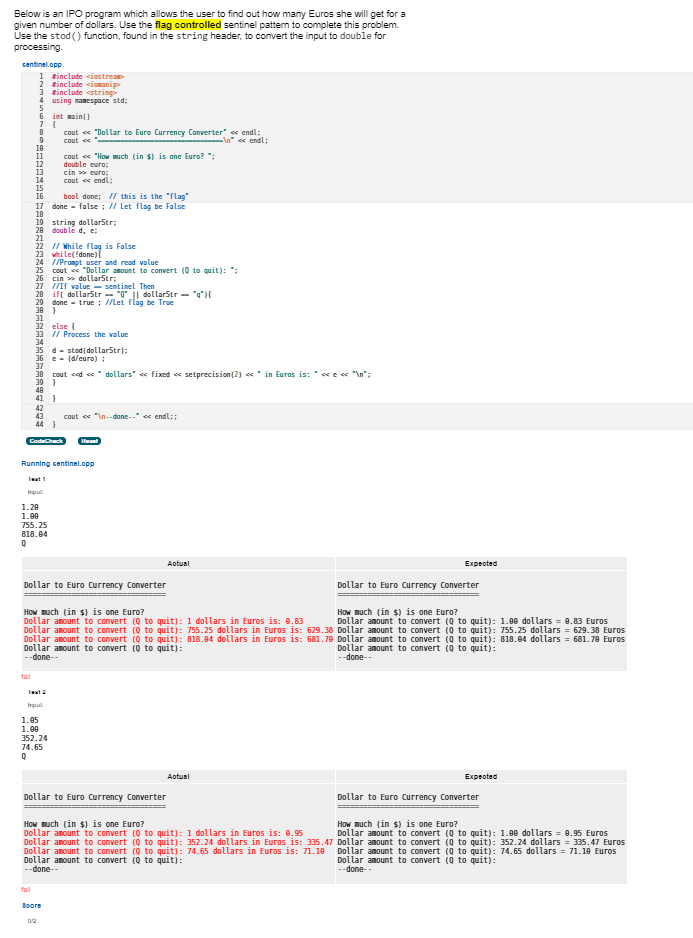The width and height of the screenshot is (693, 938).
Task: Click the 'double euro;' line
Action: pyautogui.click(x=86, y=165)
